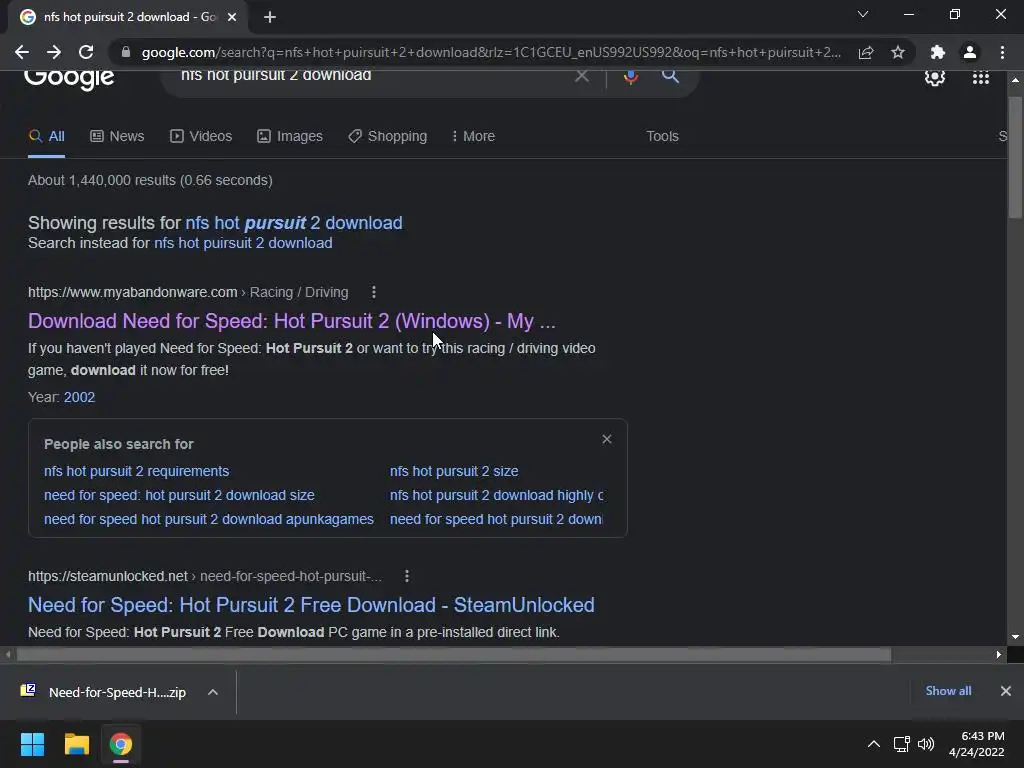Click the Year 2002 link

(79, 397)
